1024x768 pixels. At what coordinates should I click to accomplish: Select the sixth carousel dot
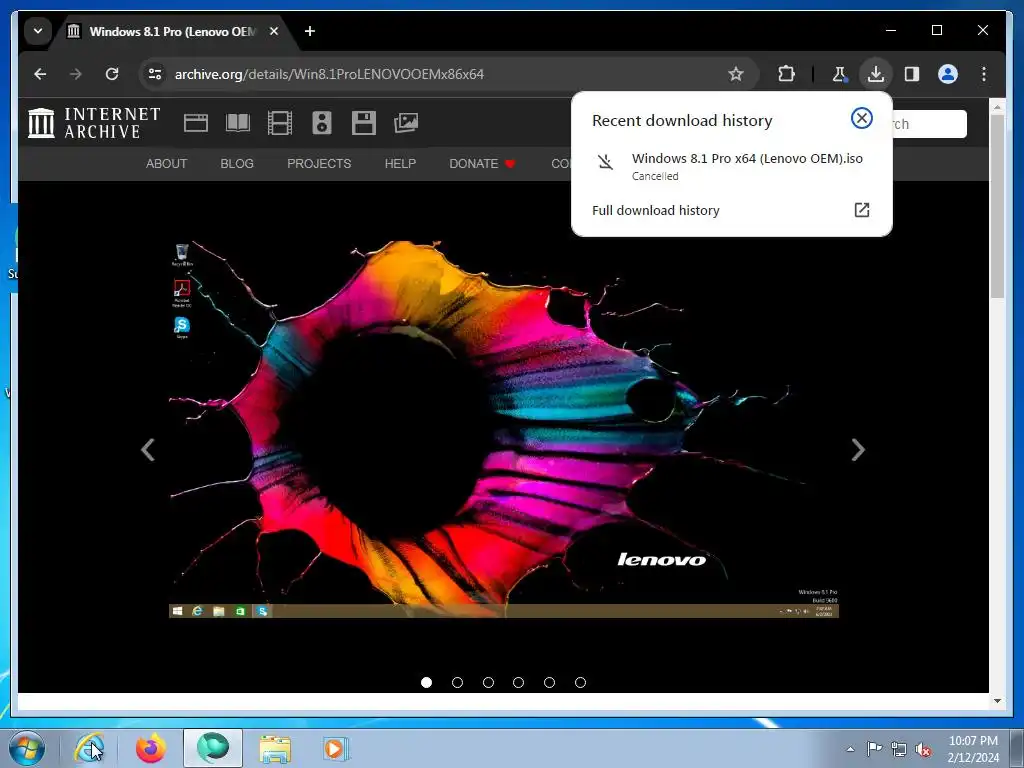tap(580, 682)
